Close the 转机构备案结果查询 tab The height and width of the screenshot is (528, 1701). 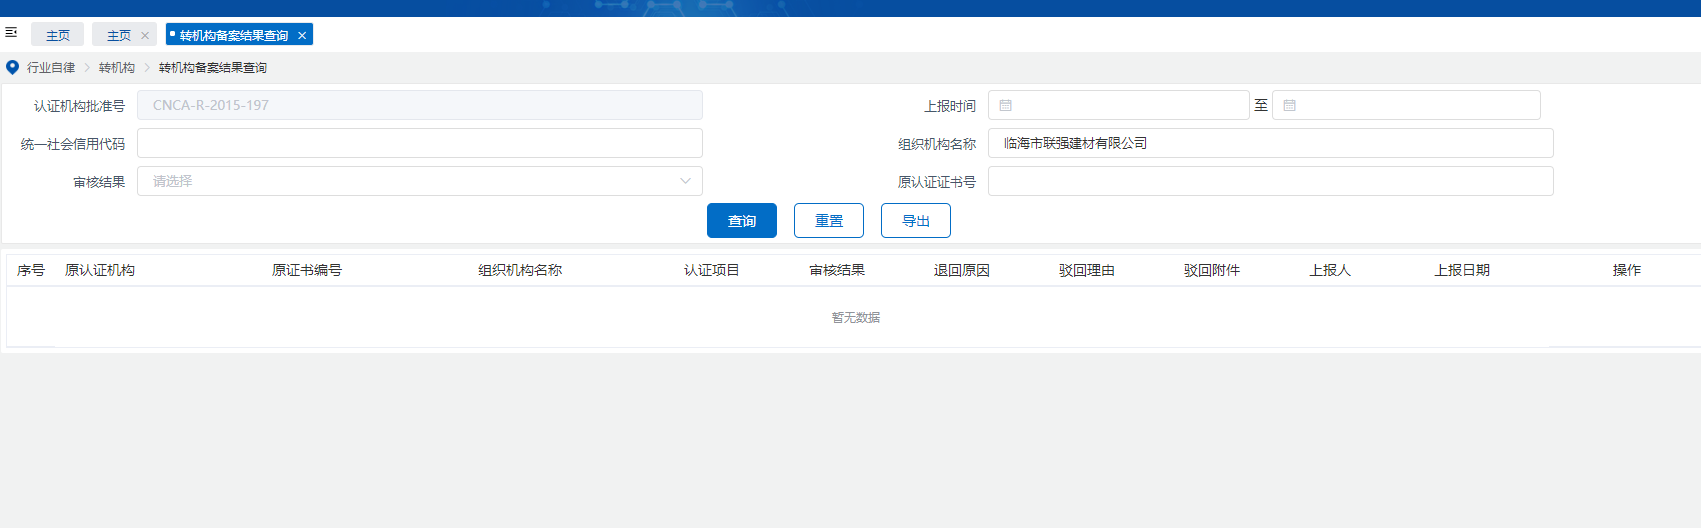[302, 35]
